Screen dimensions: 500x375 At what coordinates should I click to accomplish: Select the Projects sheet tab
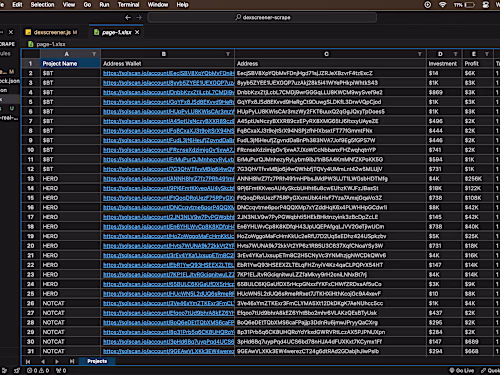(97, 361)
